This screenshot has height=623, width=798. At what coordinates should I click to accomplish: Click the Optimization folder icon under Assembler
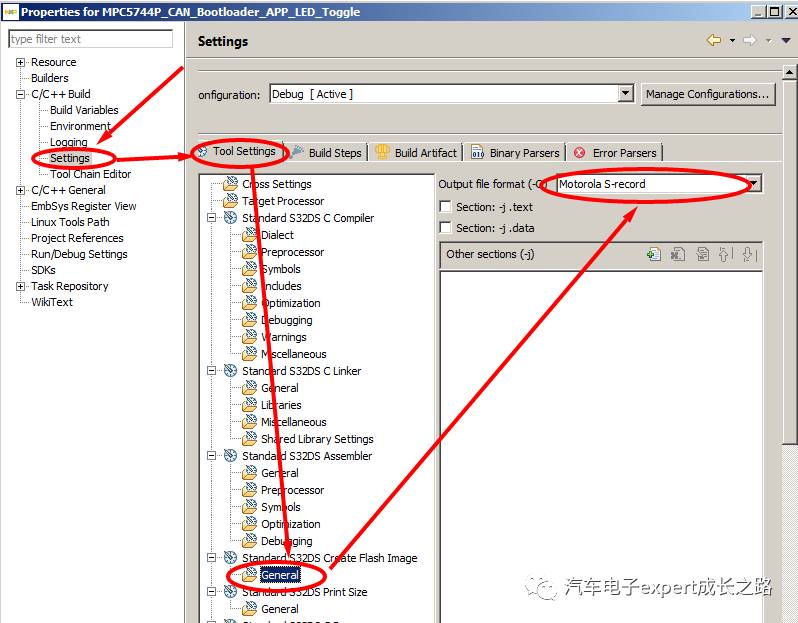point(249,523)
